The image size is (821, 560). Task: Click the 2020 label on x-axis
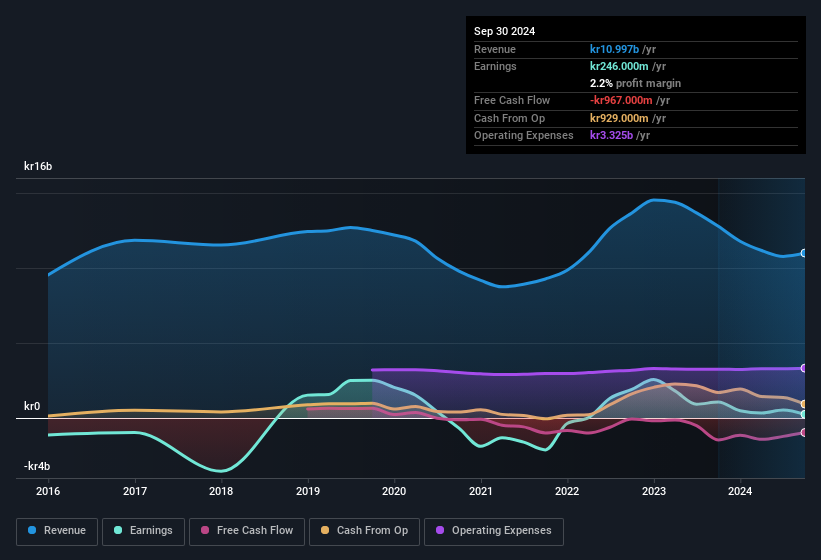[x=394, y=491]
